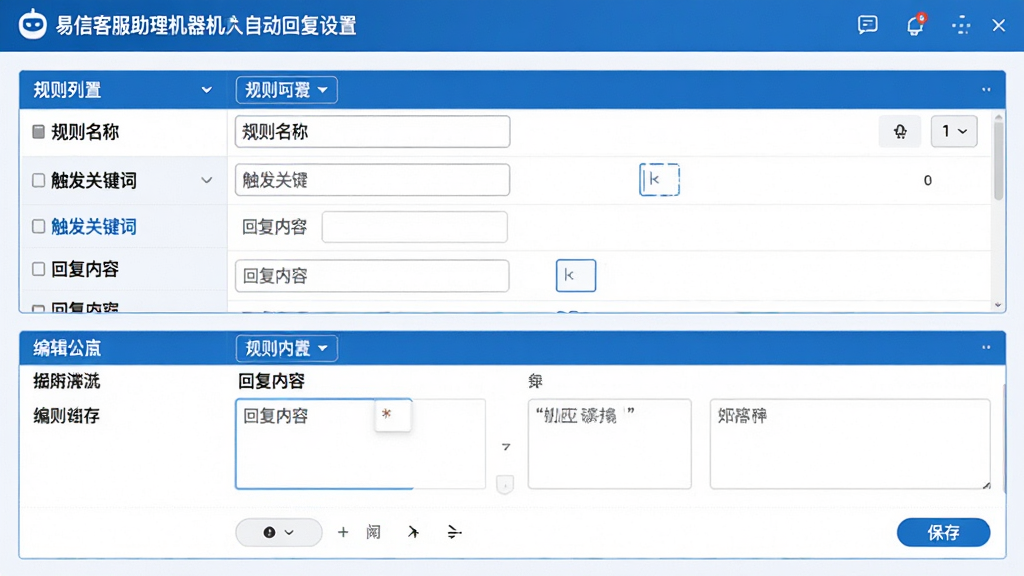Click the 阅 icon in the bottom toolbar
Screen dimensions: 1024x576
[374, 532]
